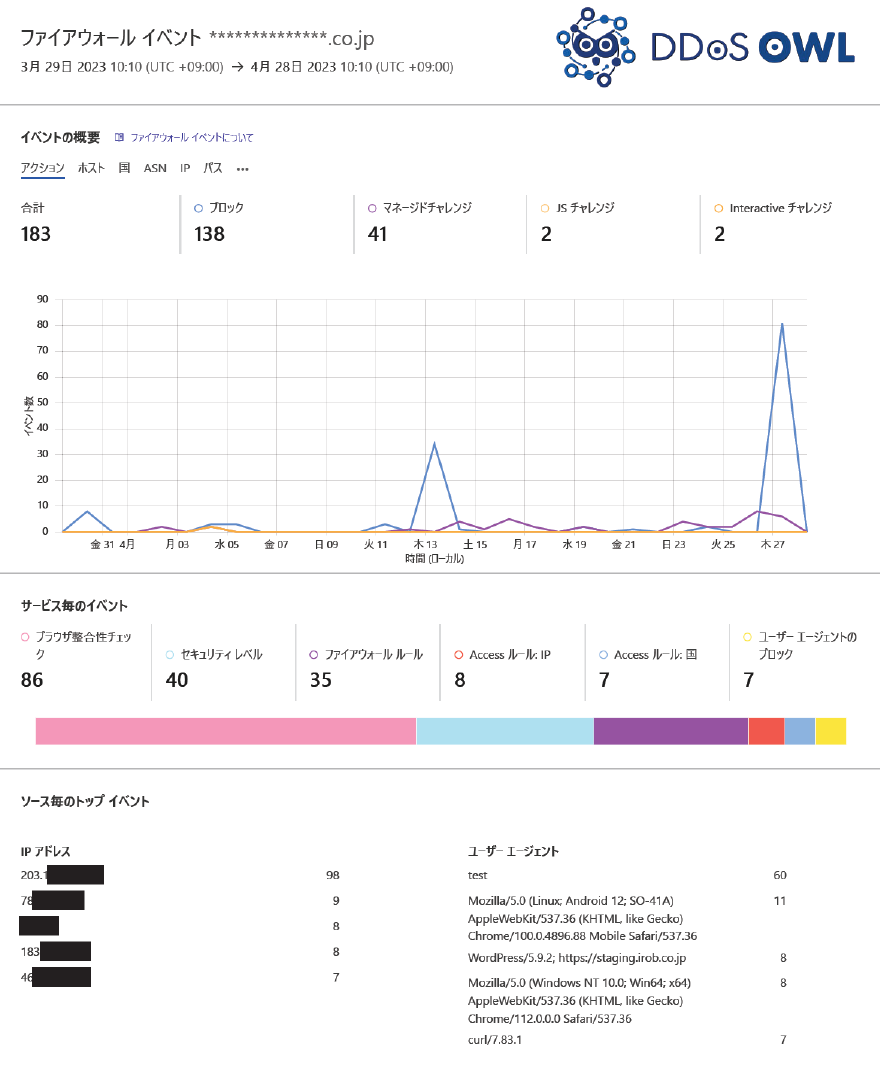Screen dimensions: 880x1065
Task: Click the tall spike near 木27 on the chart
Action: 783,325
